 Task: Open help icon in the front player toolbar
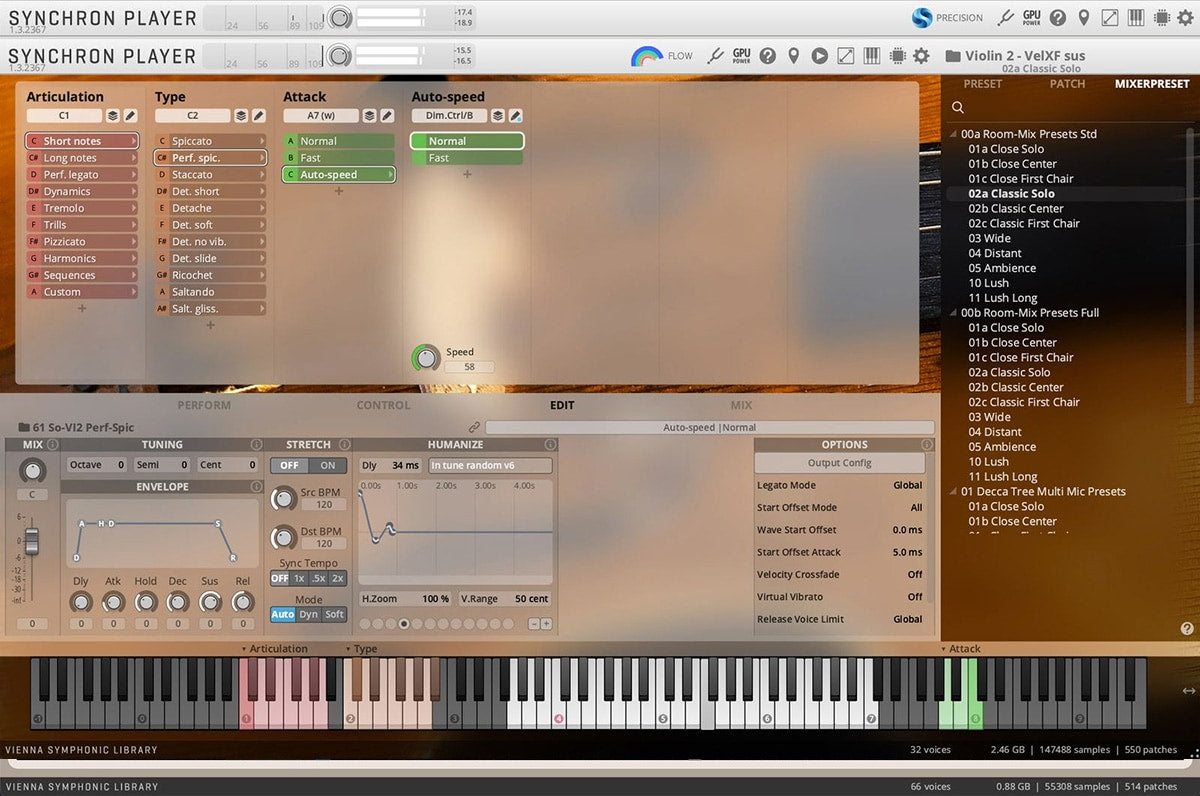pyautogui.click(x=767, y=56)
